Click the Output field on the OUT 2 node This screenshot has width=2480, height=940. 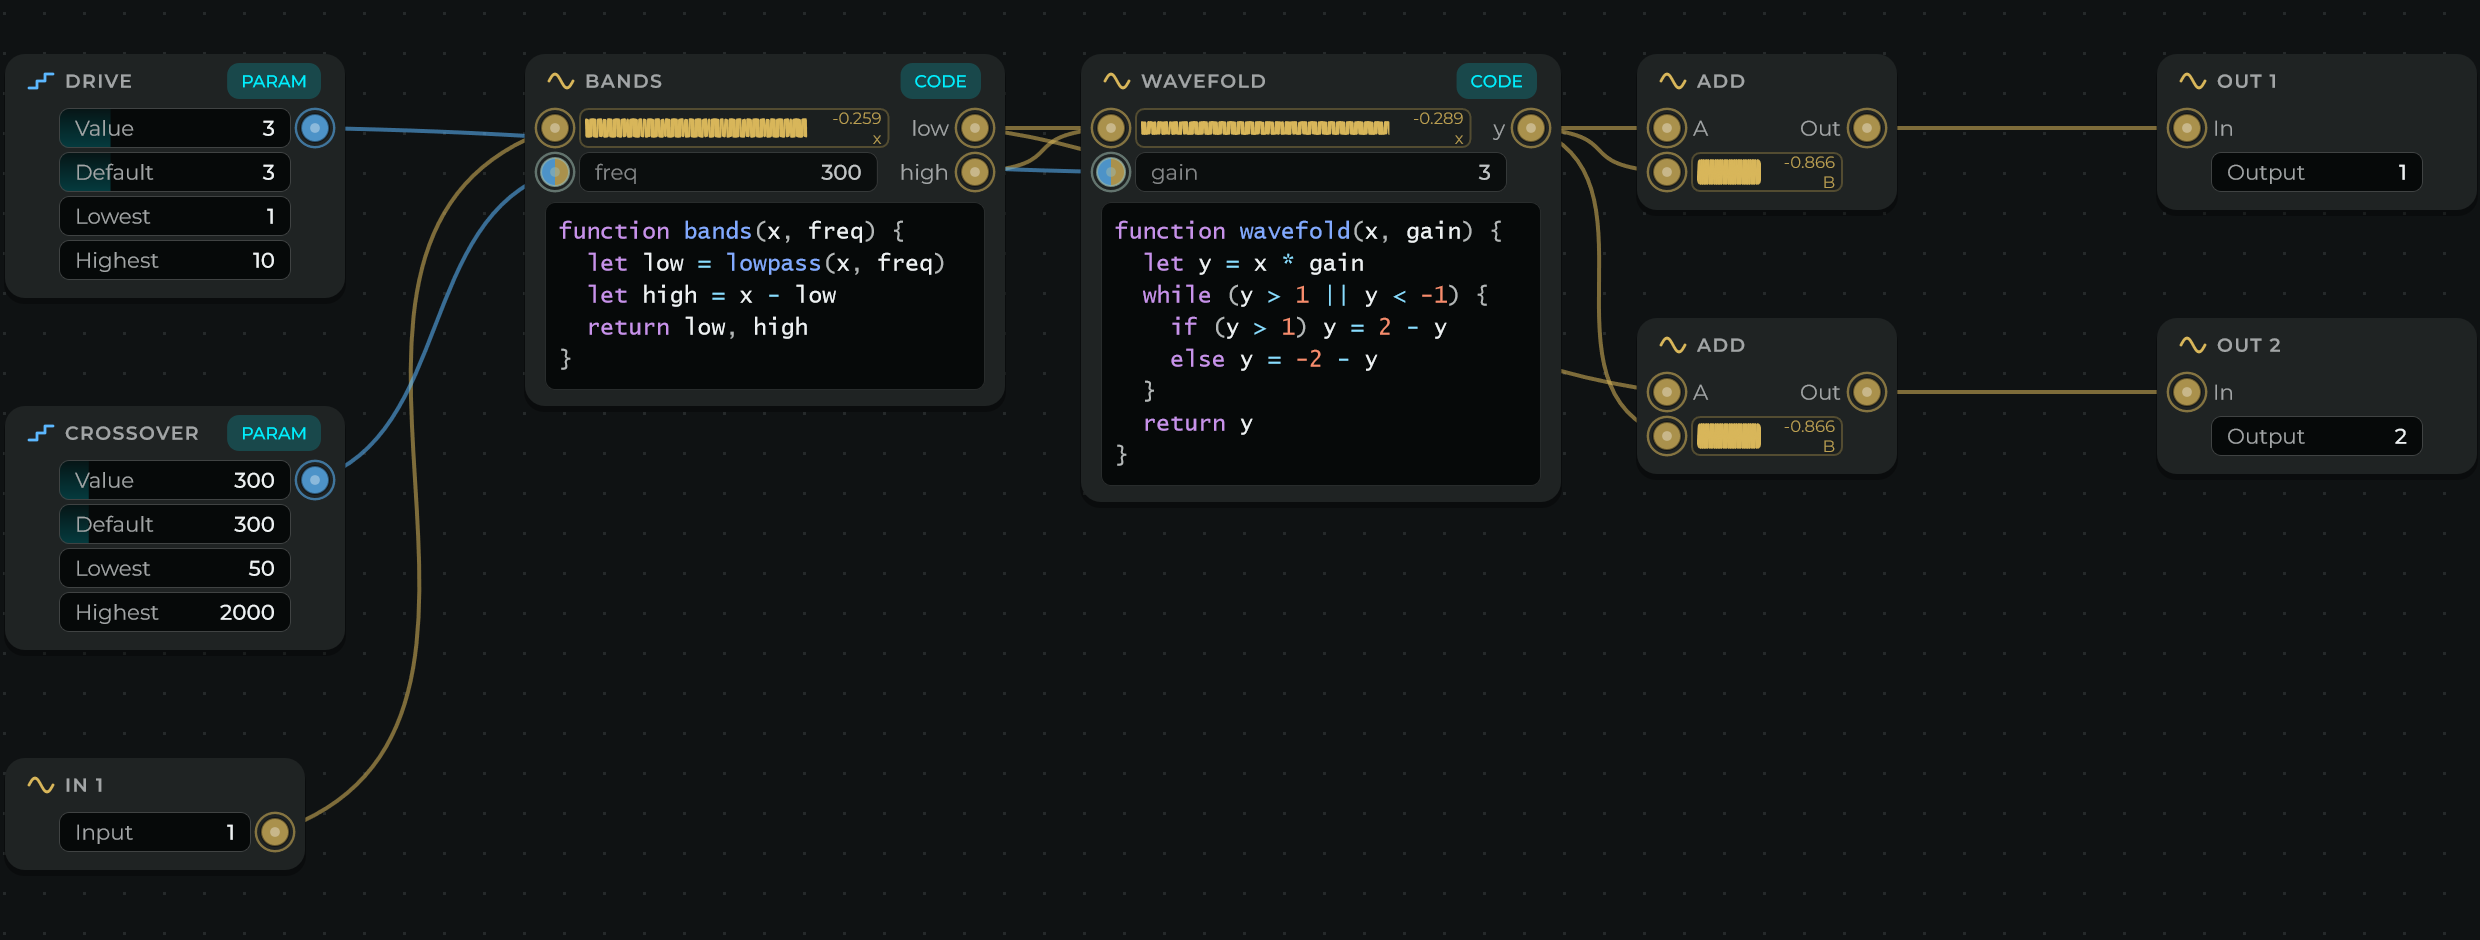click(2317, 436)
